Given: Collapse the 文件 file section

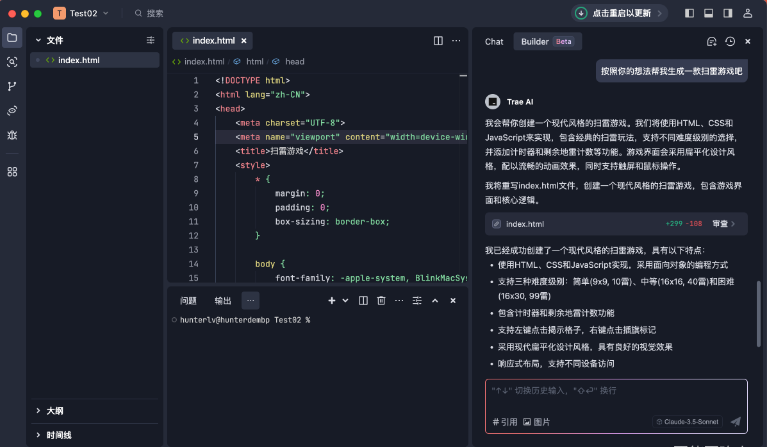Looking at the screenshot, I should pos(38,40).
